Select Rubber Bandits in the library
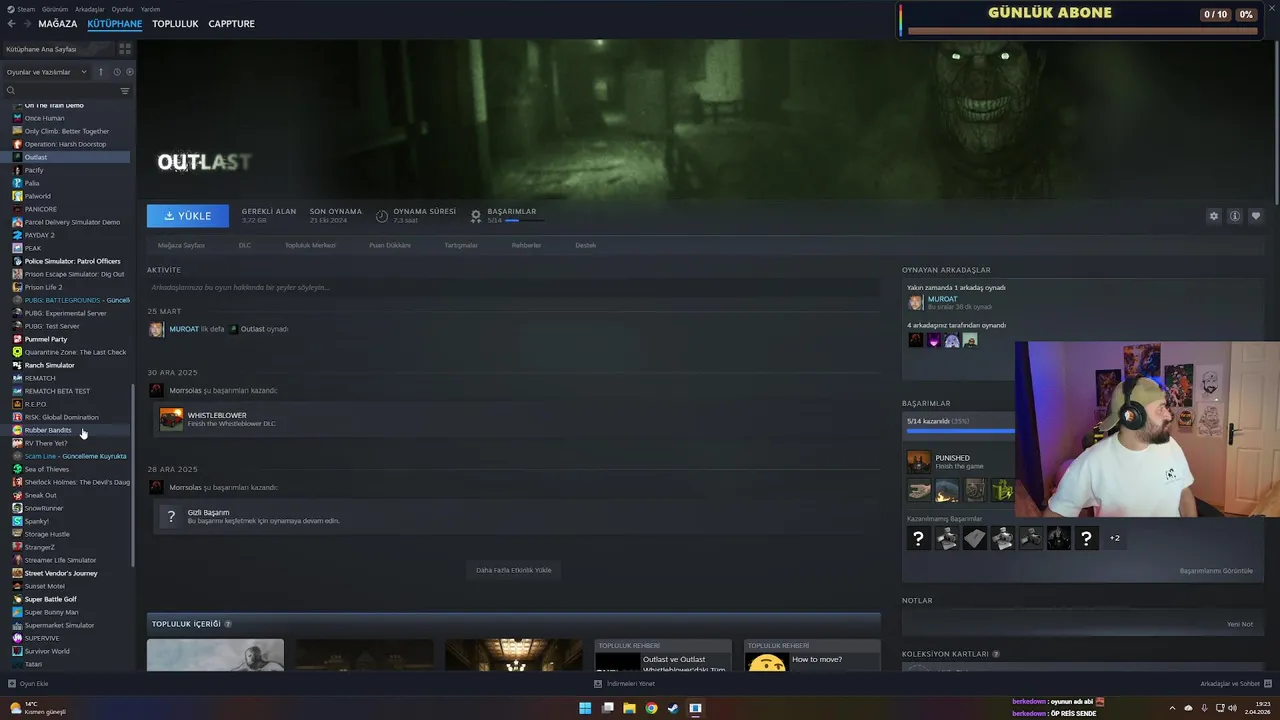 coord(48,430)
